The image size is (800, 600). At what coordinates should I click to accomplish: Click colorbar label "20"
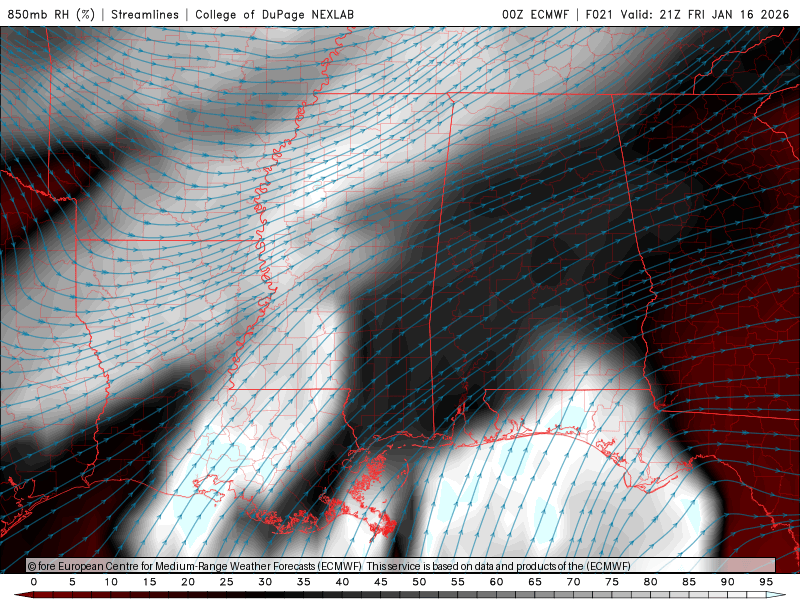point(188,582)
